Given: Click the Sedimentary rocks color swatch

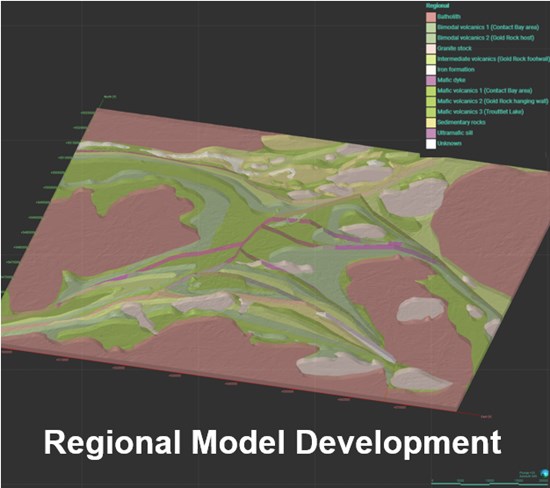Looking at the screenshot, I should [x=431, y=122].
